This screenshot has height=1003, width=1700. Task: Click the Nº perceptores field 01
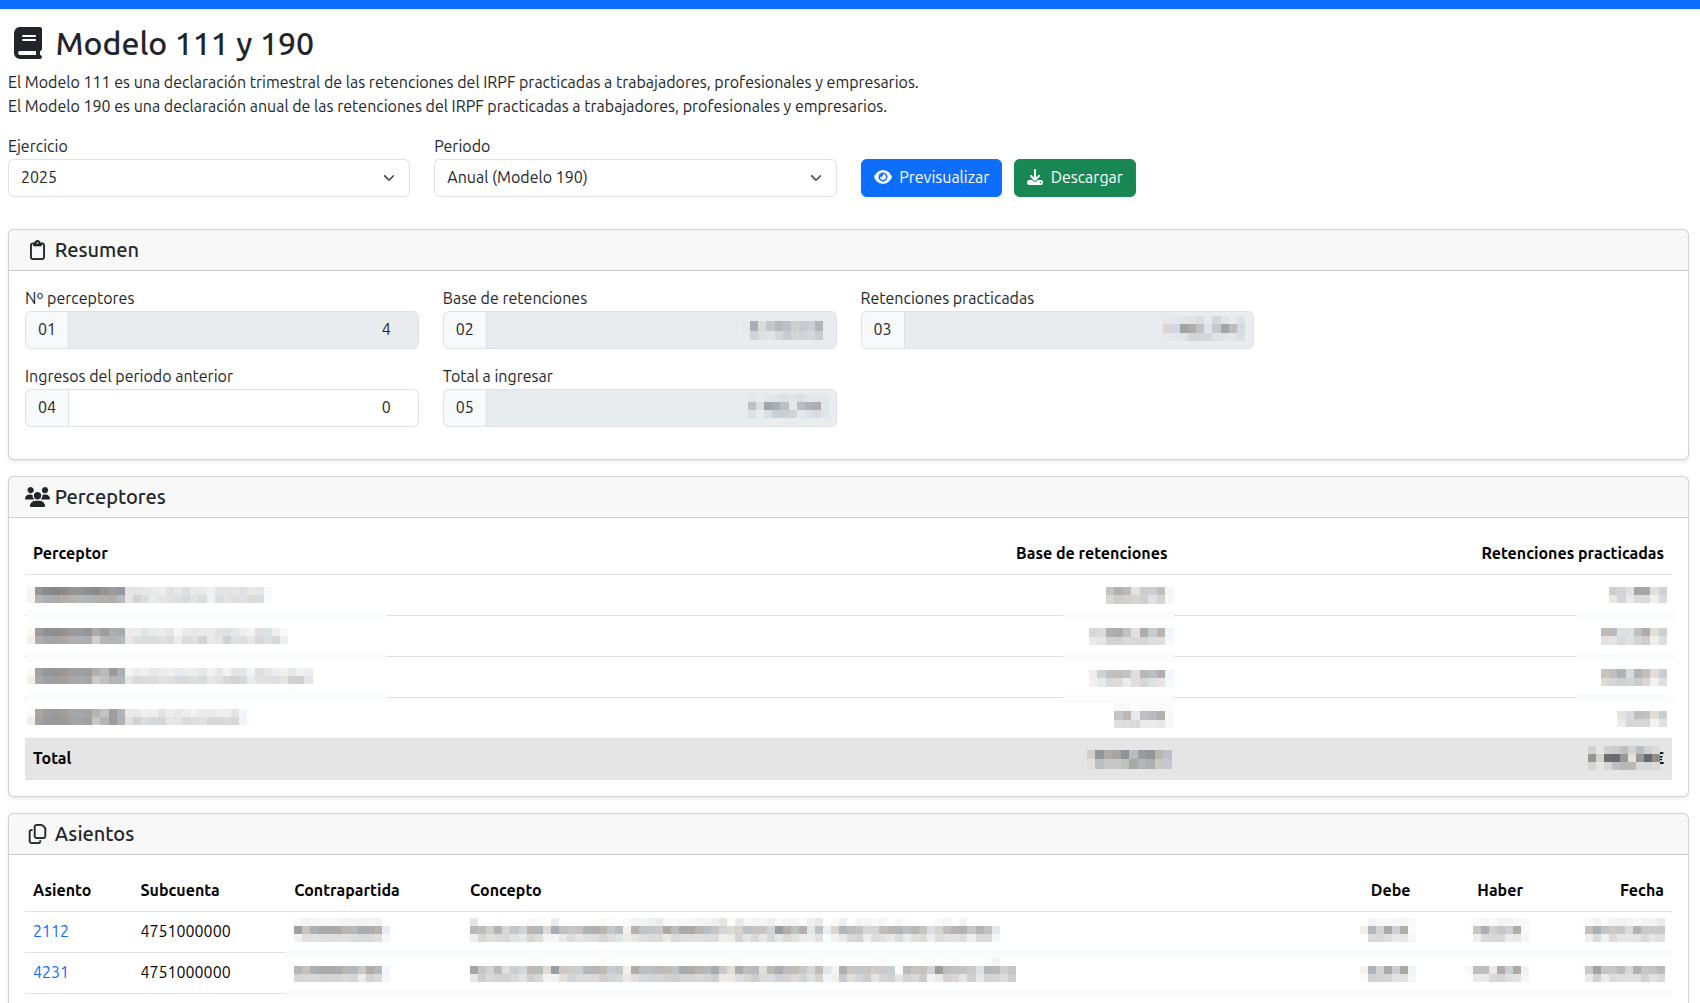[x=242, y=330]
